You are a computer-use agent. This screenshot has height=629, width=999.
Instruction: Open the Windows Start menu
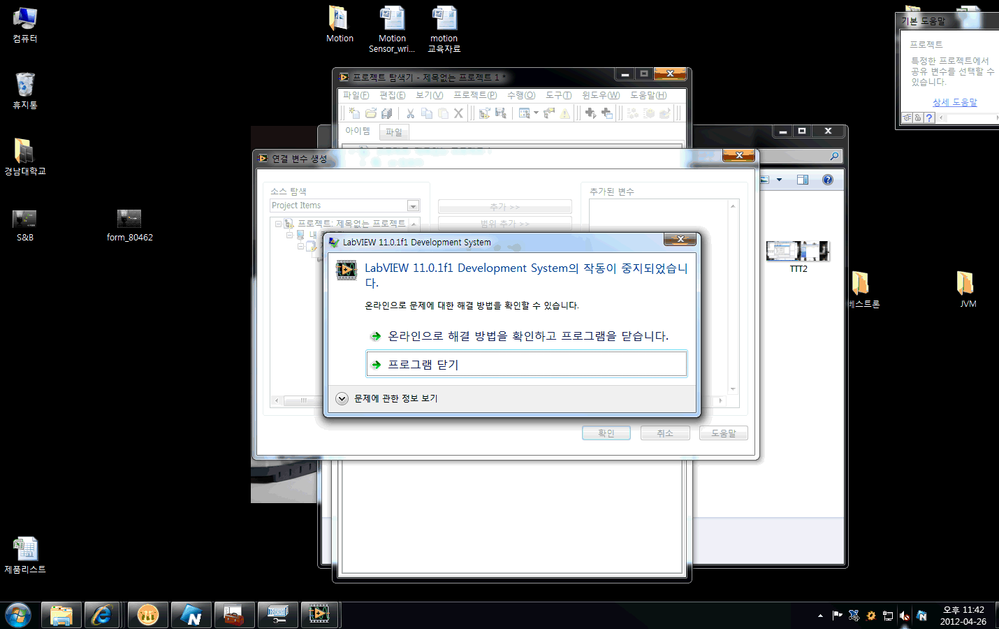(17, 616)
